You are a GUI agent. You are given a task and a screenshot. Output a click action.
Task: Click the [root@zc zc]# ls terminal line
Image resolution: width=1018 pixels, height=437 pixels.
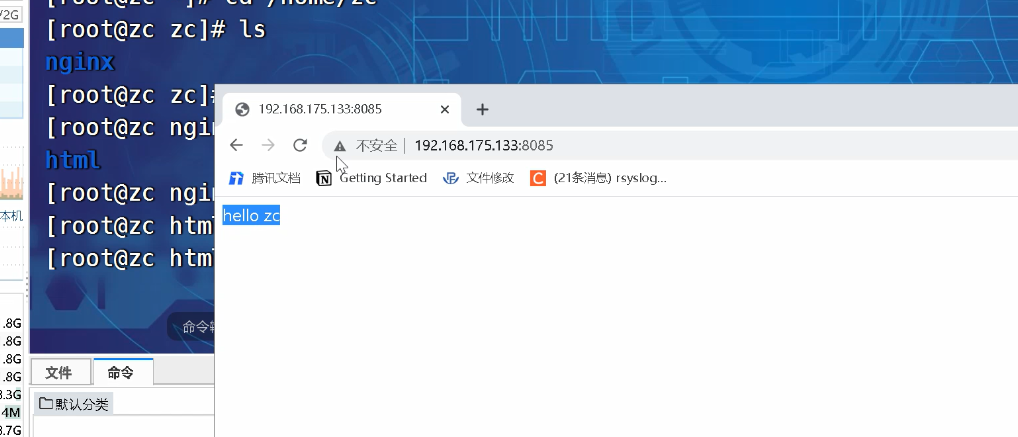point(156,30)
